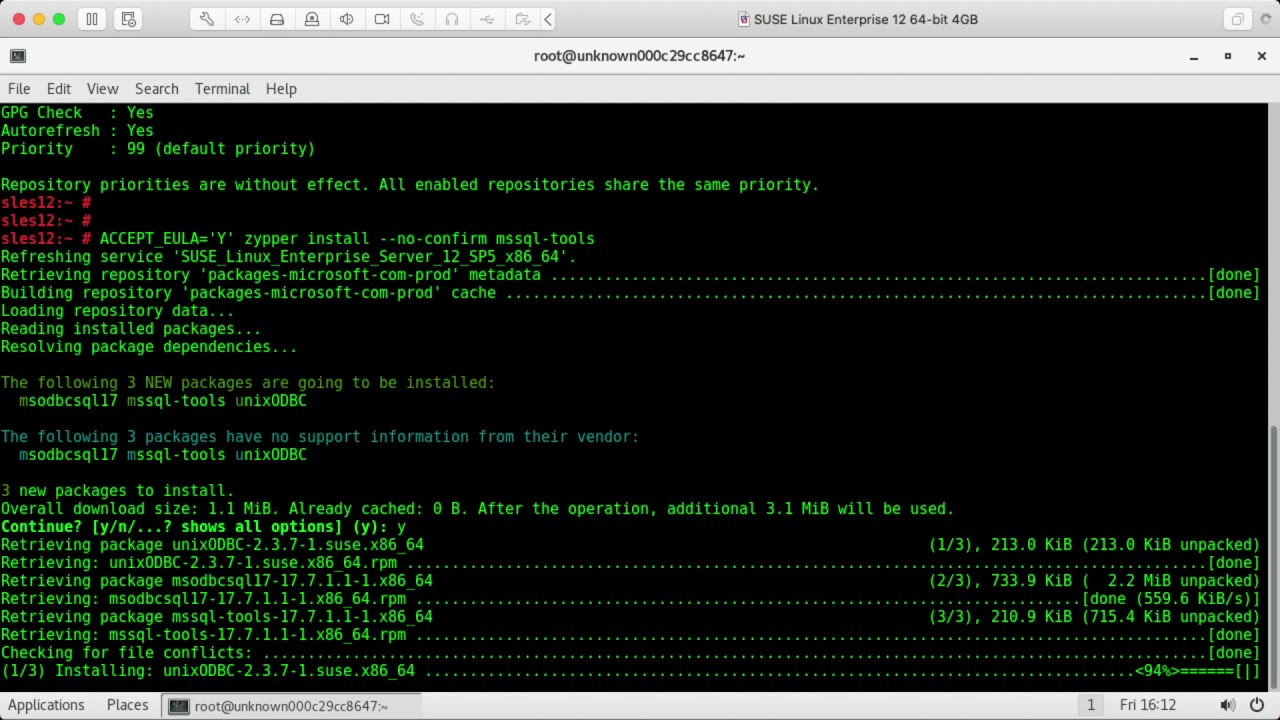Image resolution: width=1280 pixels, height=720 pixels.
Task: Collapse the device toolbar chevron
Action: (x=548, y=19)
